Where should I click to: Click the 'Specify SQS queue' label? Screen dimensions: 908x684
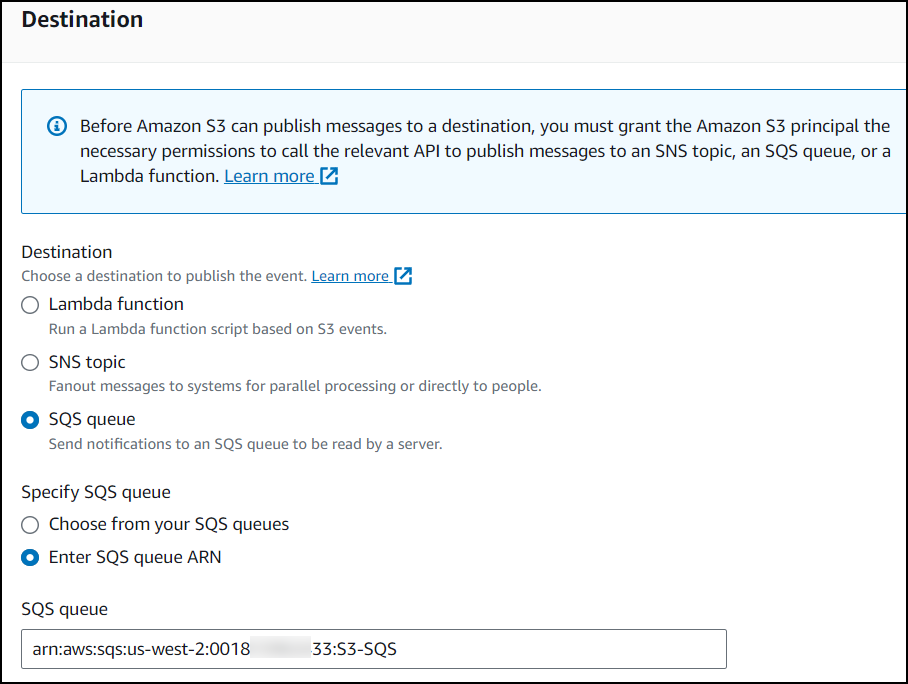[96, 492]
